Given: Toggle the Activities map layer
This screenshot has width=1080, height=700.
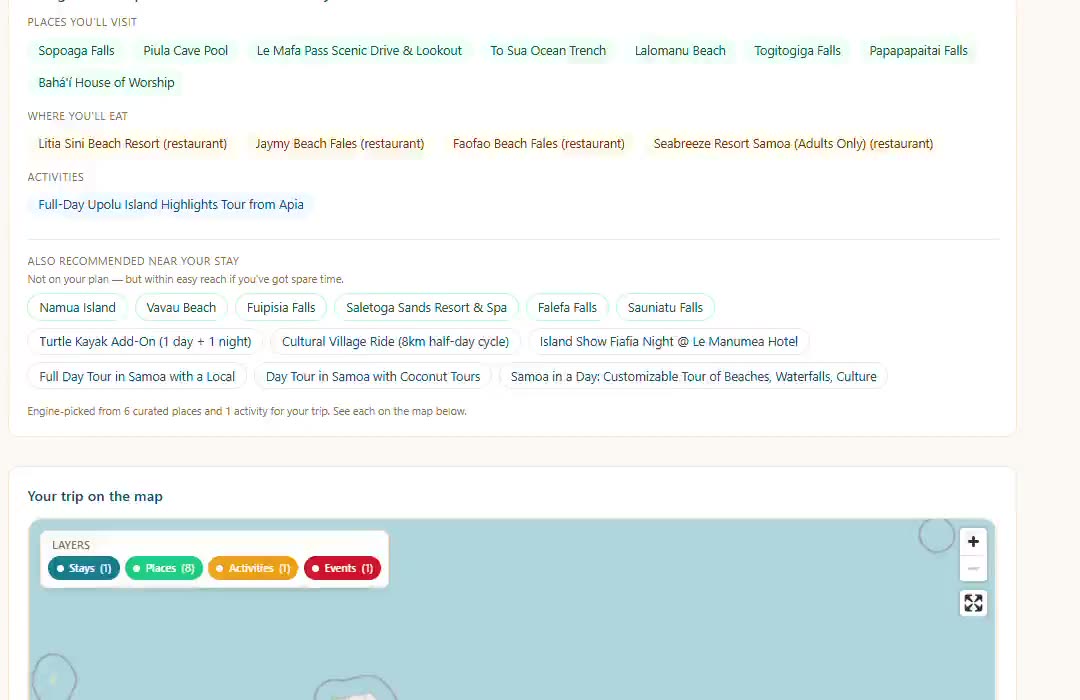Looking at the screenshot, I should click(x=253, y=568).
